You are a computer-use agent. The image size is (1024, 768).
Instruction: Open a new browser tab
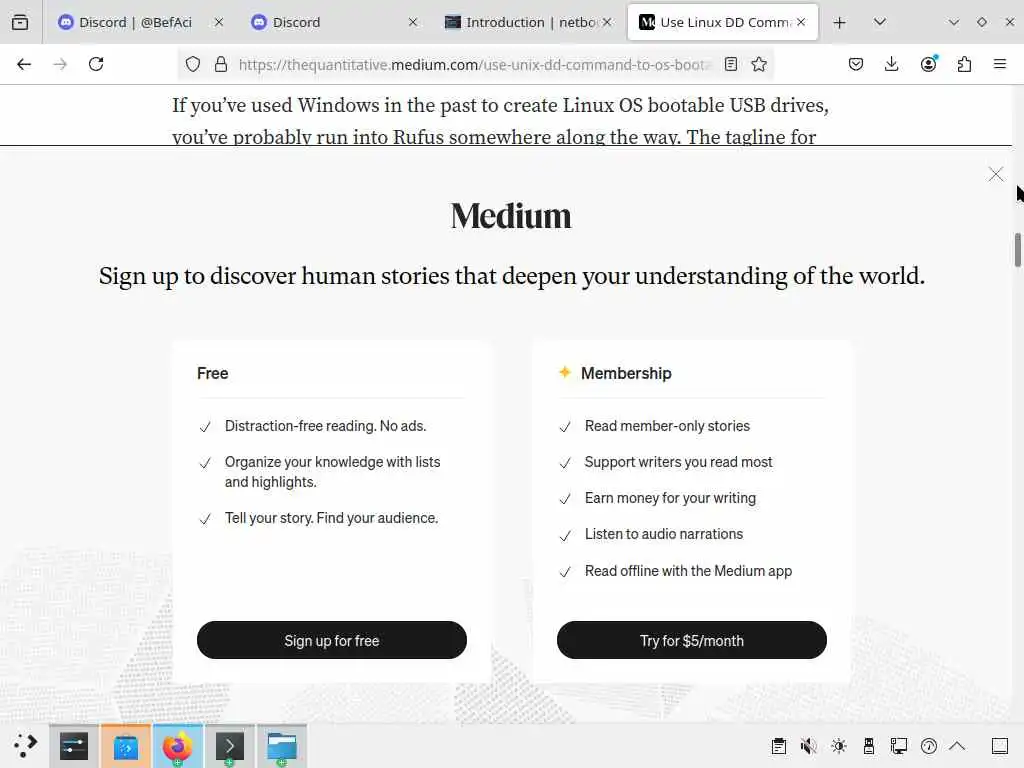click(x=840, y=22)
